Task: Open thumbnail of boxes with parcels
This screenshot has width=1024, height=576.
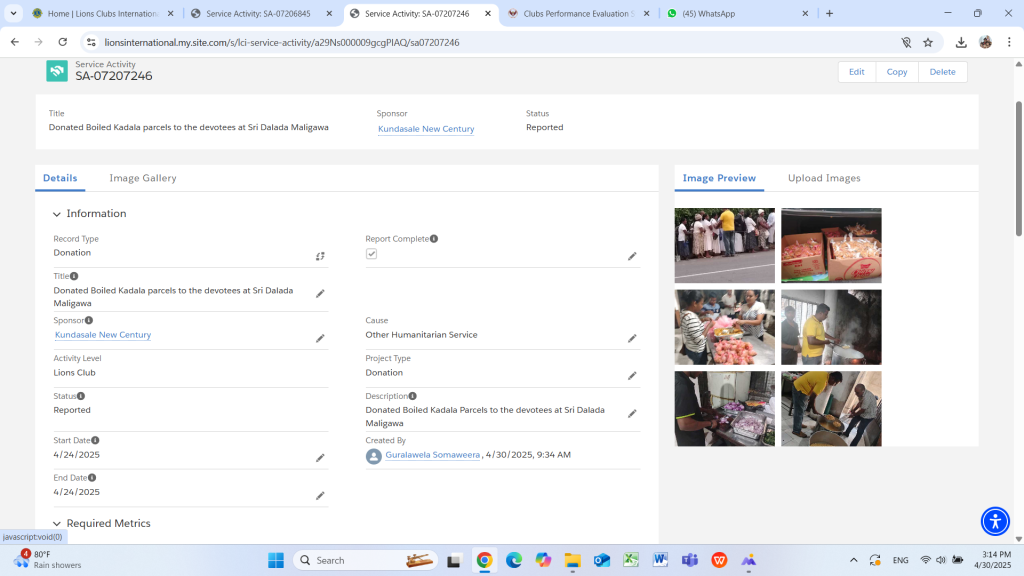Action: click(831, 246)
